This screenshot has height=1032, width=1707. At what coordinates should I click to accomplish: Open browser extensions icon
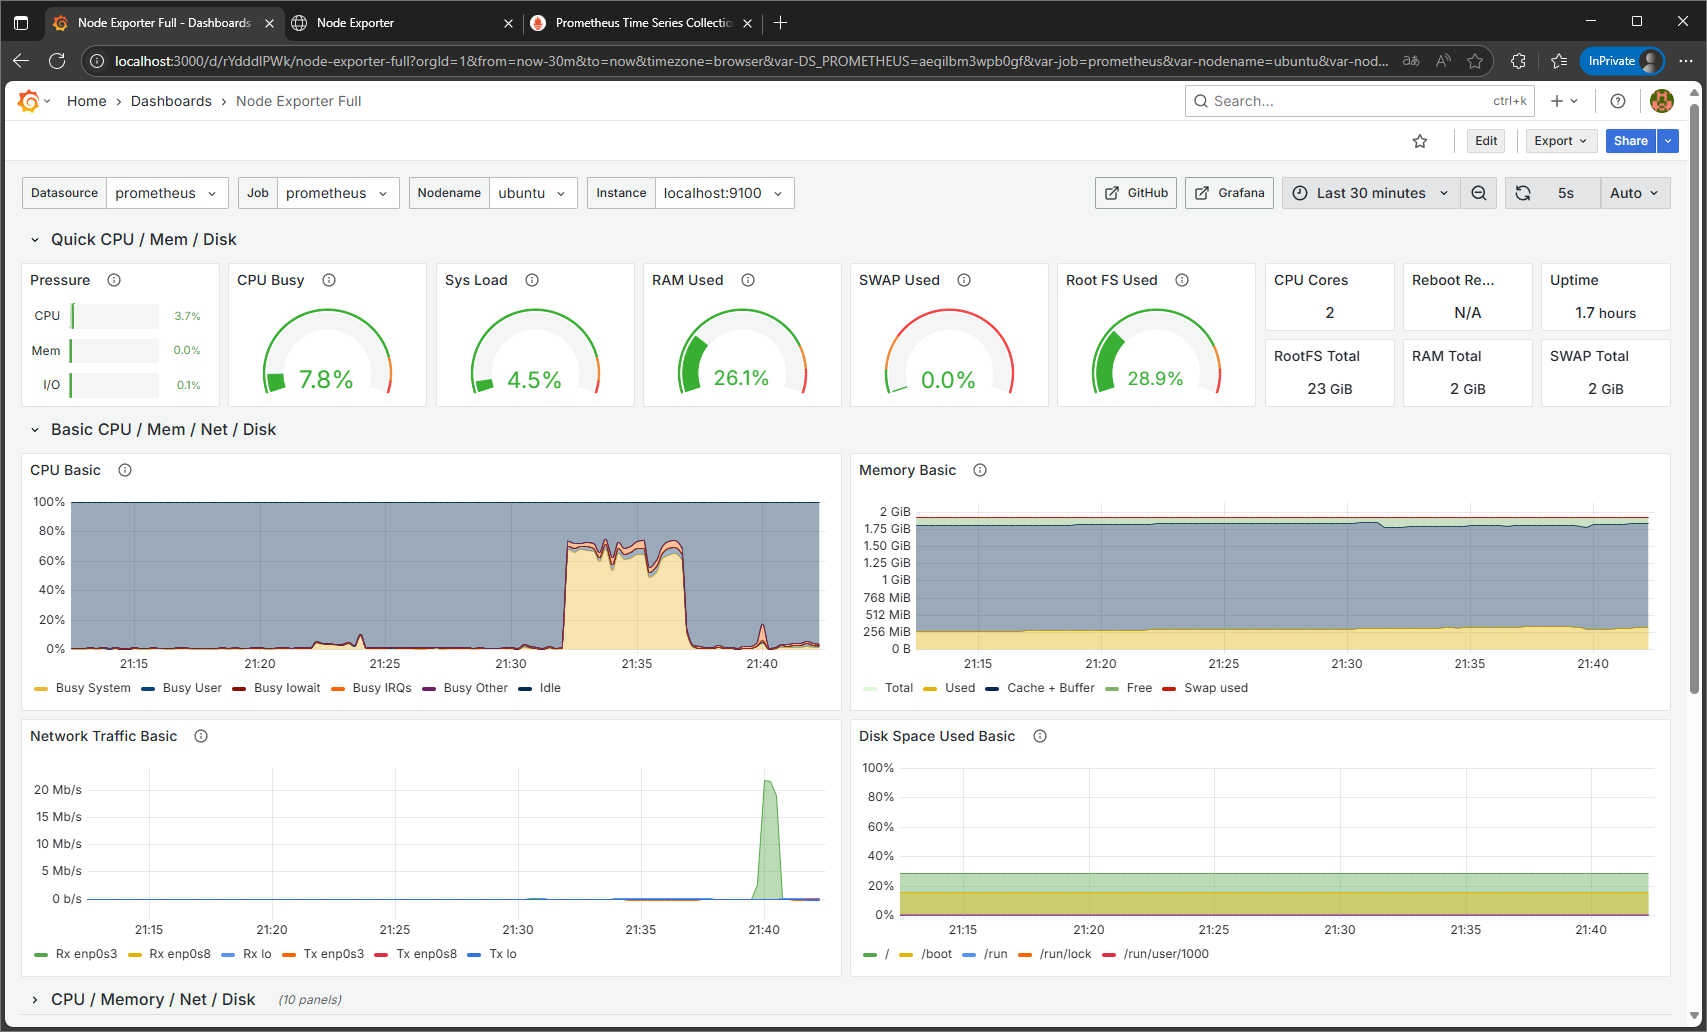tap(1518, 61)
